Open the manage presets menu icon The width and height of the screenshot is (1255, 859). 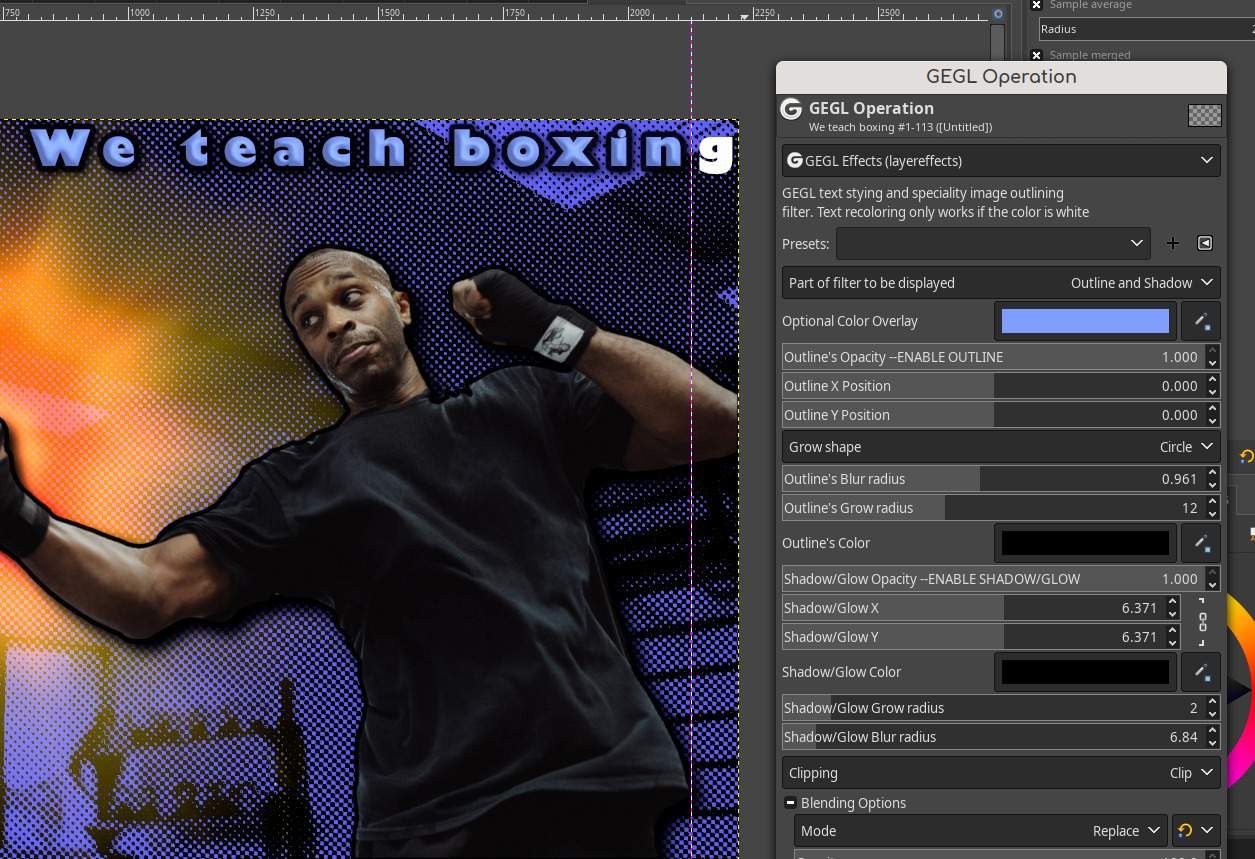point(1205,243)
